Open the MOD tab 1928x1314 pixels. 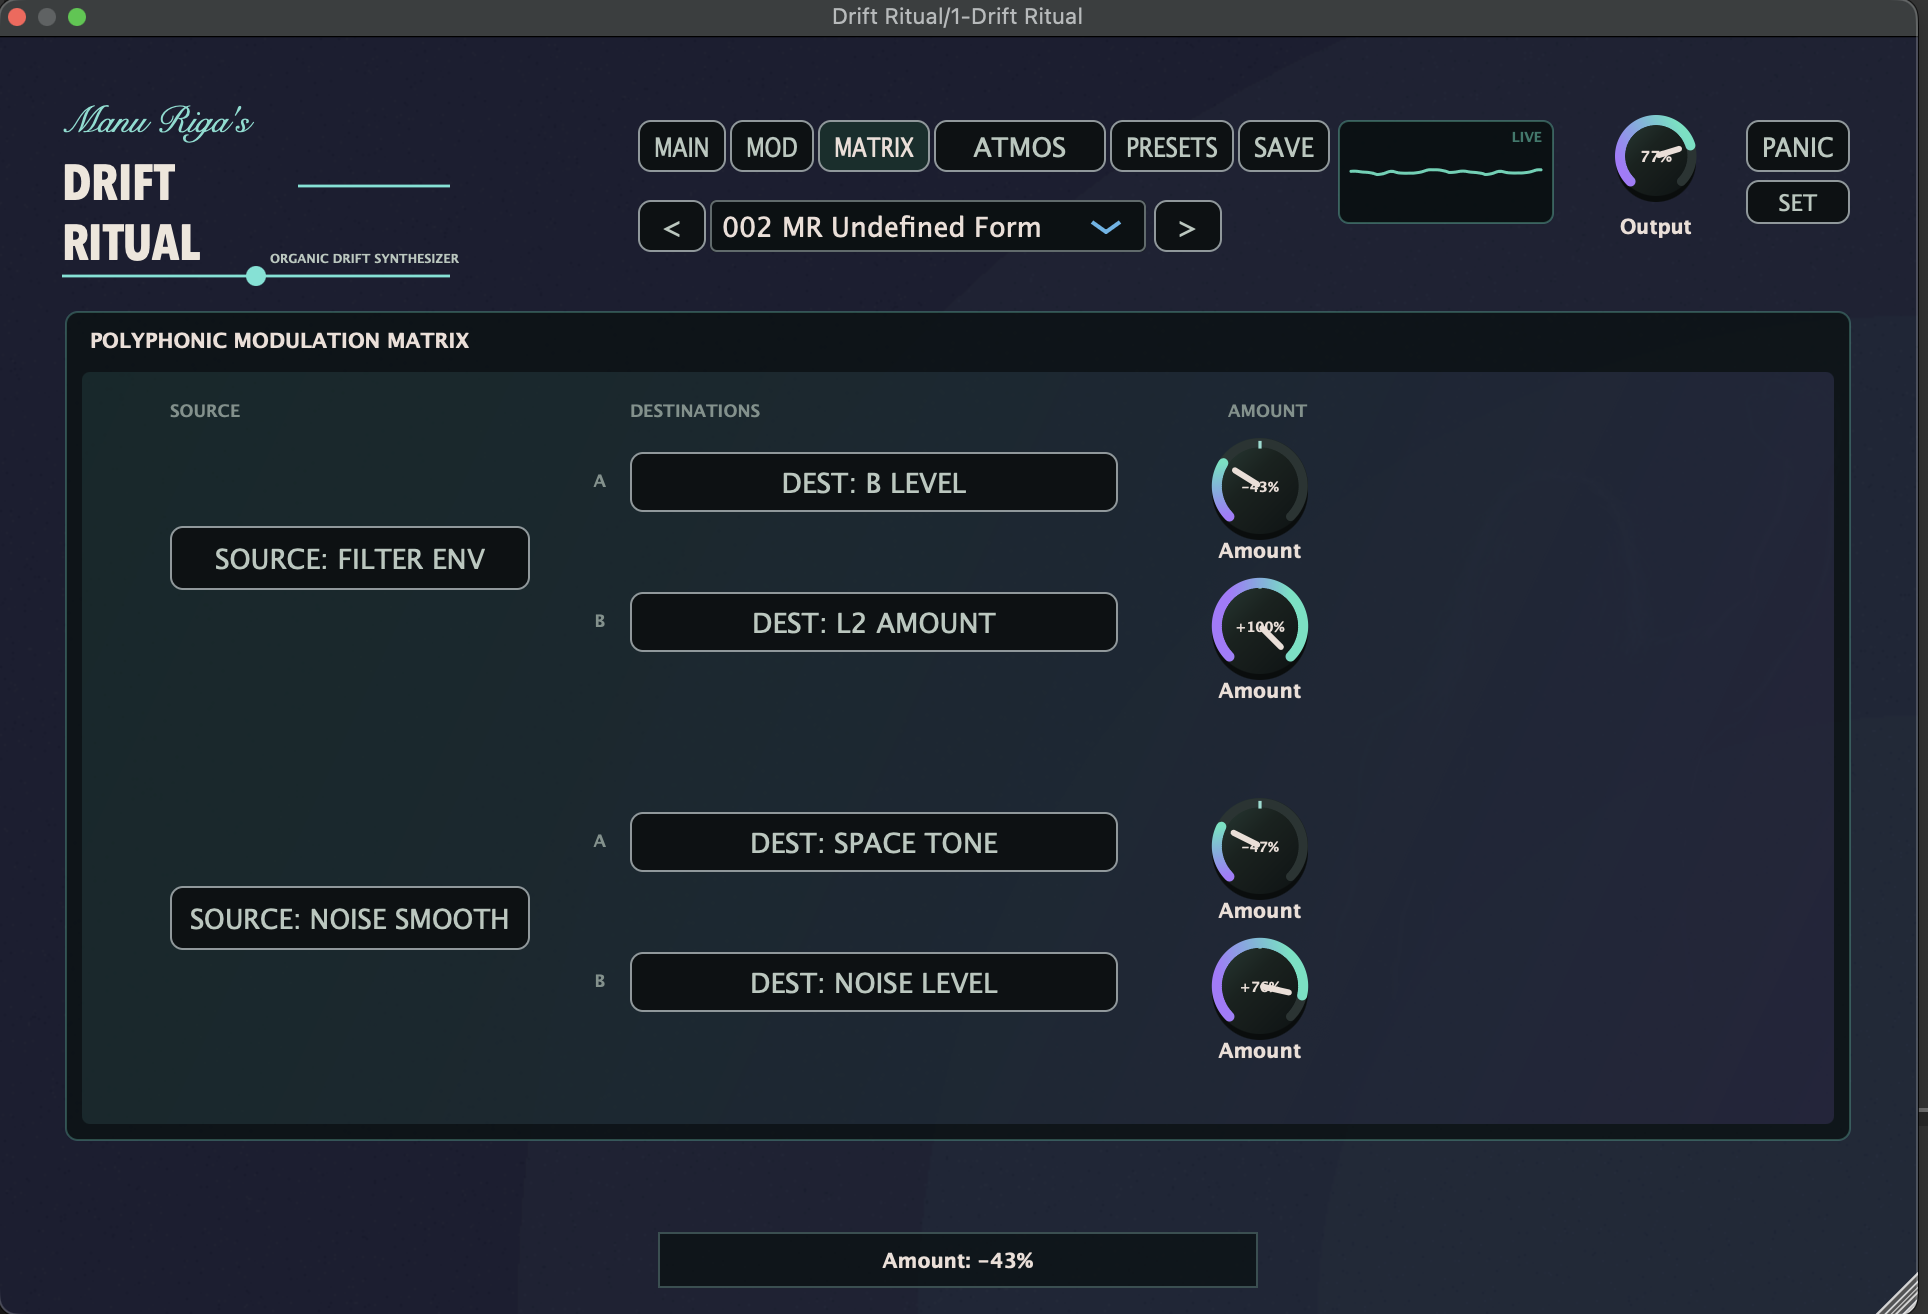coord(771,147)
